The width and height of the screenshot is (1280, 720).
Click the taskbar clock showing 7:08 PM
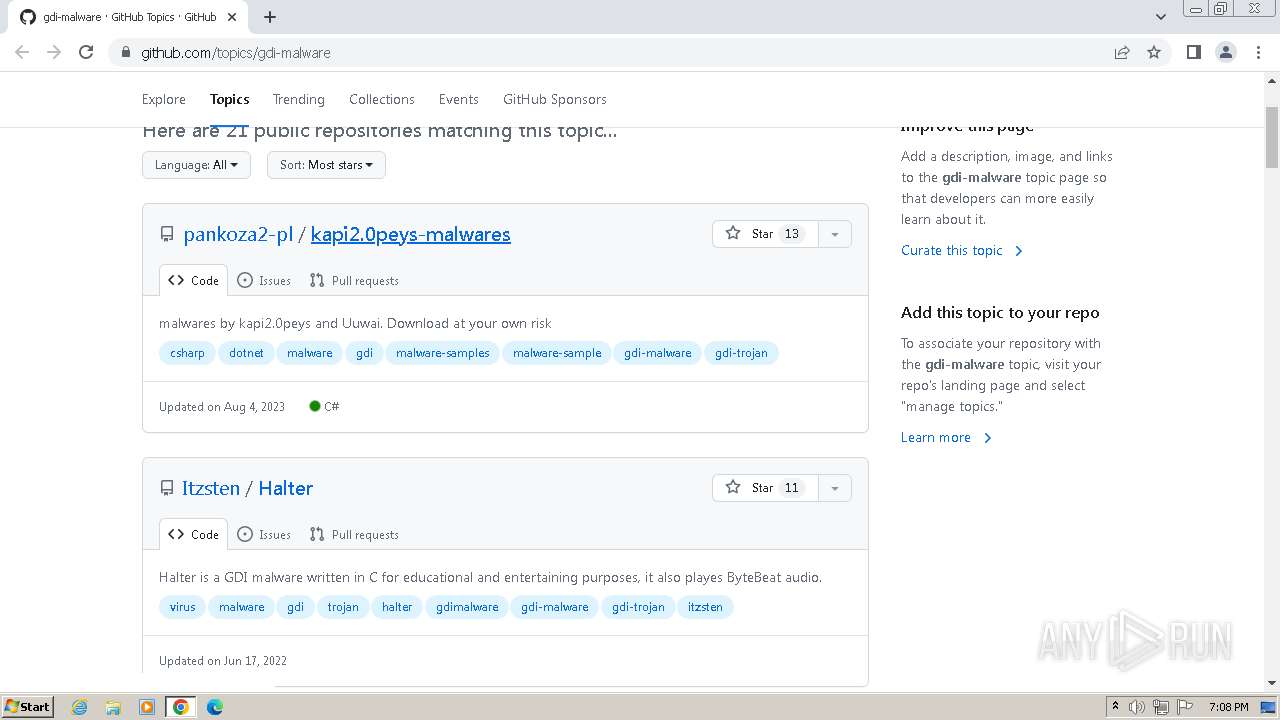click(x=1228, y=707)
